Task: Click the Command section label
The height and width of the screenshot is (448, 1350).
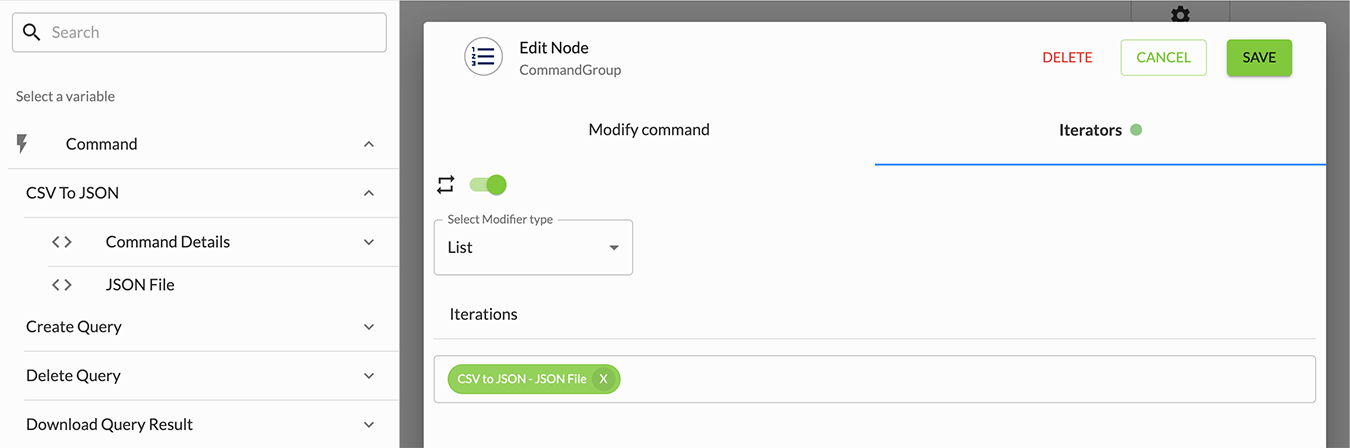Action: [102, 144]
